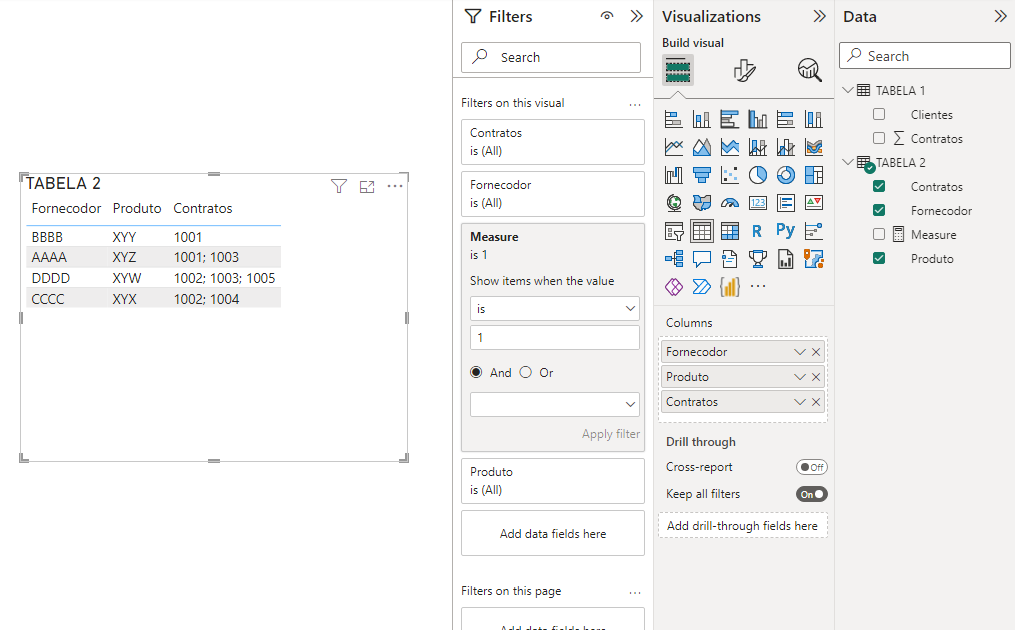Remove Contratos from Columns
The image size is (1015, 630).
816,402
